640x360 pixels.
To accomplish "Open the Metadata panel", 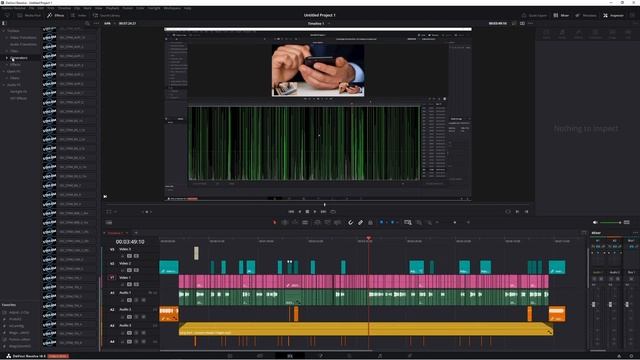I will (x=586, y=16).
